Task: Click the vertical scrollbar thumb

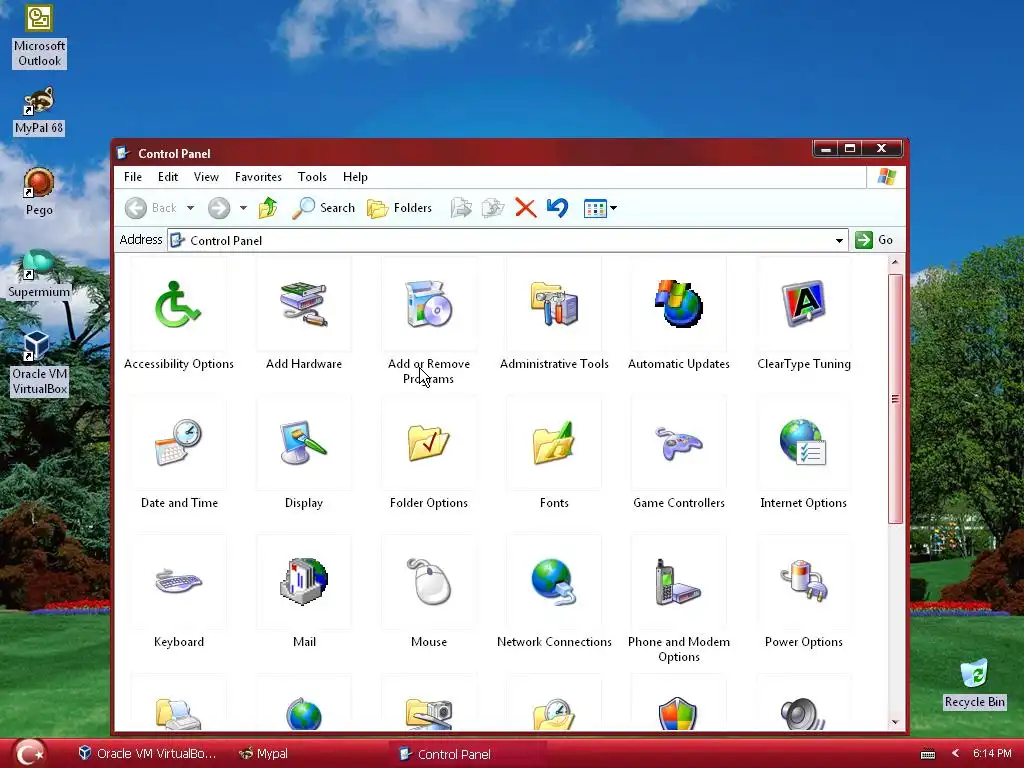Action: 895,398
